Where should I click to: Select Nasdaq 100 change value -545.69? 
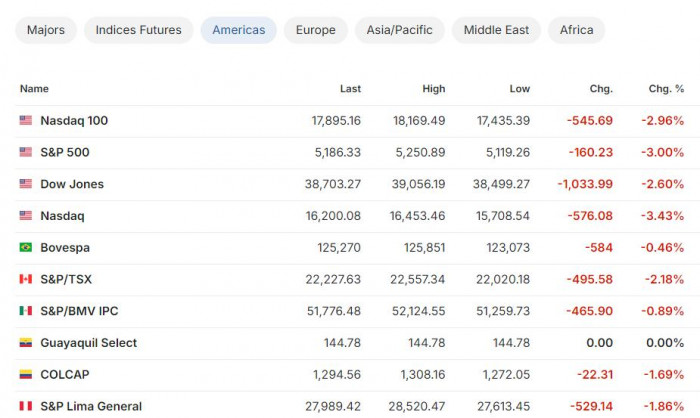[x=590, y=121]
